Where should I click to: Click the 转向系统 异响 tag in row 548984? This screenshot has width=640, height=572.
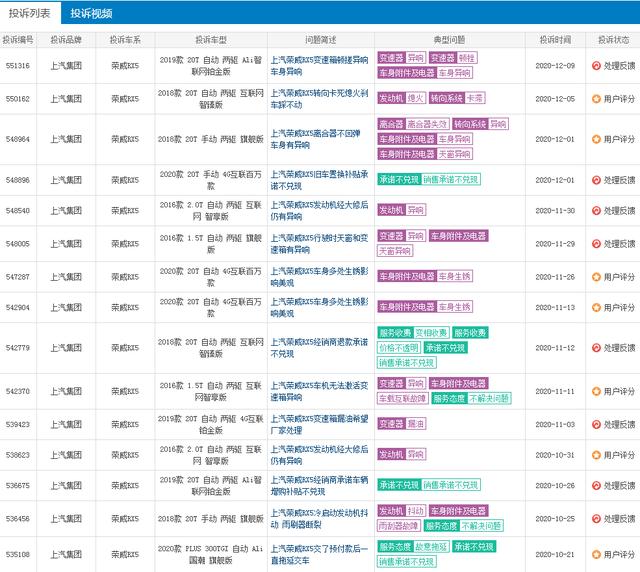coord(480,124)
